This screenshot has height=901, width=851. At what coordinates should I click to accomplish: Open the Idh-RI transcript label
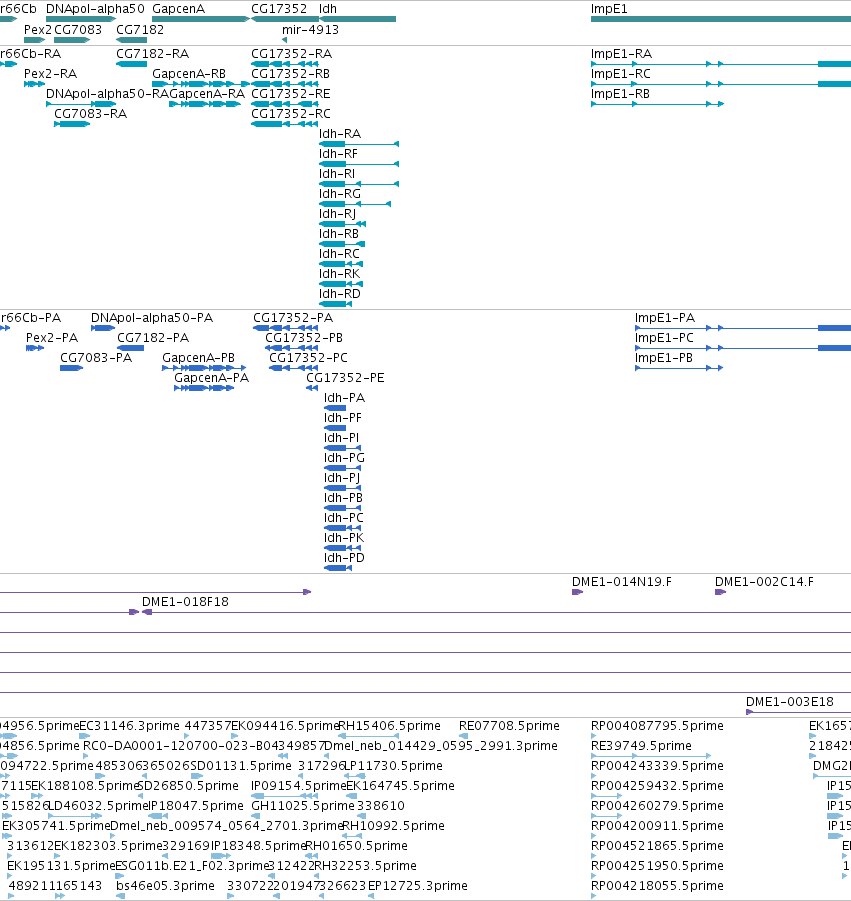point(337,174)
